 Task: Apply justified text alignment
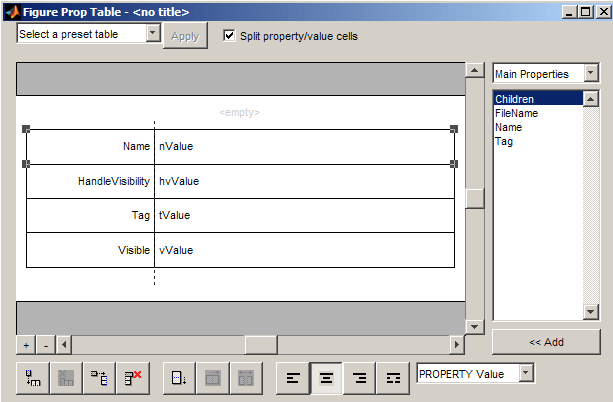tap(393, 378)
